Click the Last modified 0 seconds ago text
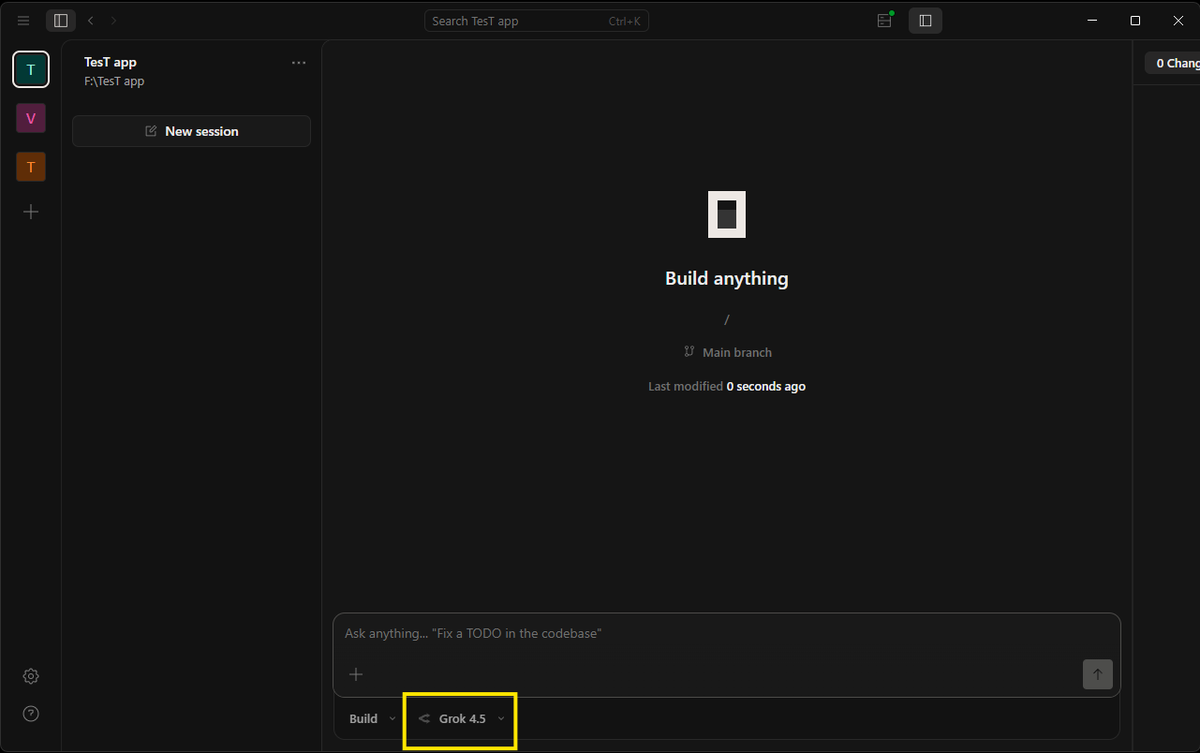Viewport: 1200px width, 753px height. (x=727, y=386)
